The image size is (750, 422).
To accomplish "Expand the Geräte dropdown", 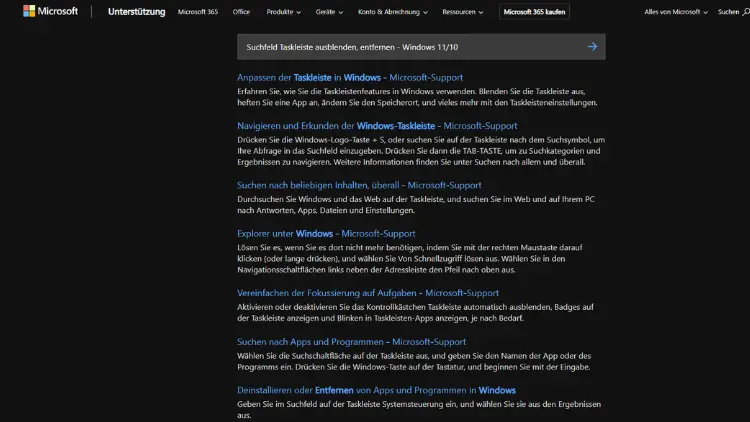I will [x=329, y=12].
